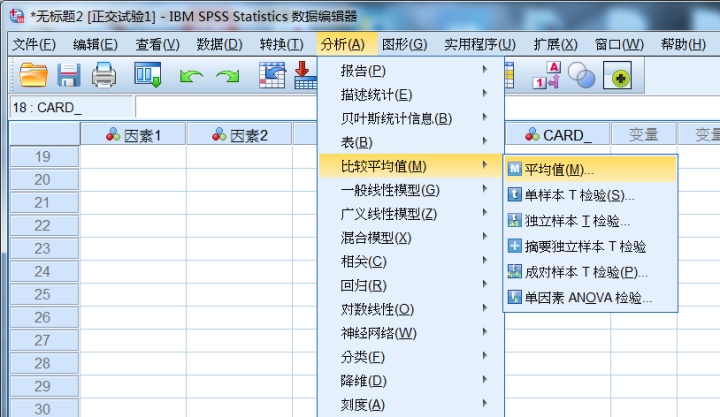Open the 文件(F) menu
The image size is (720, 417).
click(34, 45)
